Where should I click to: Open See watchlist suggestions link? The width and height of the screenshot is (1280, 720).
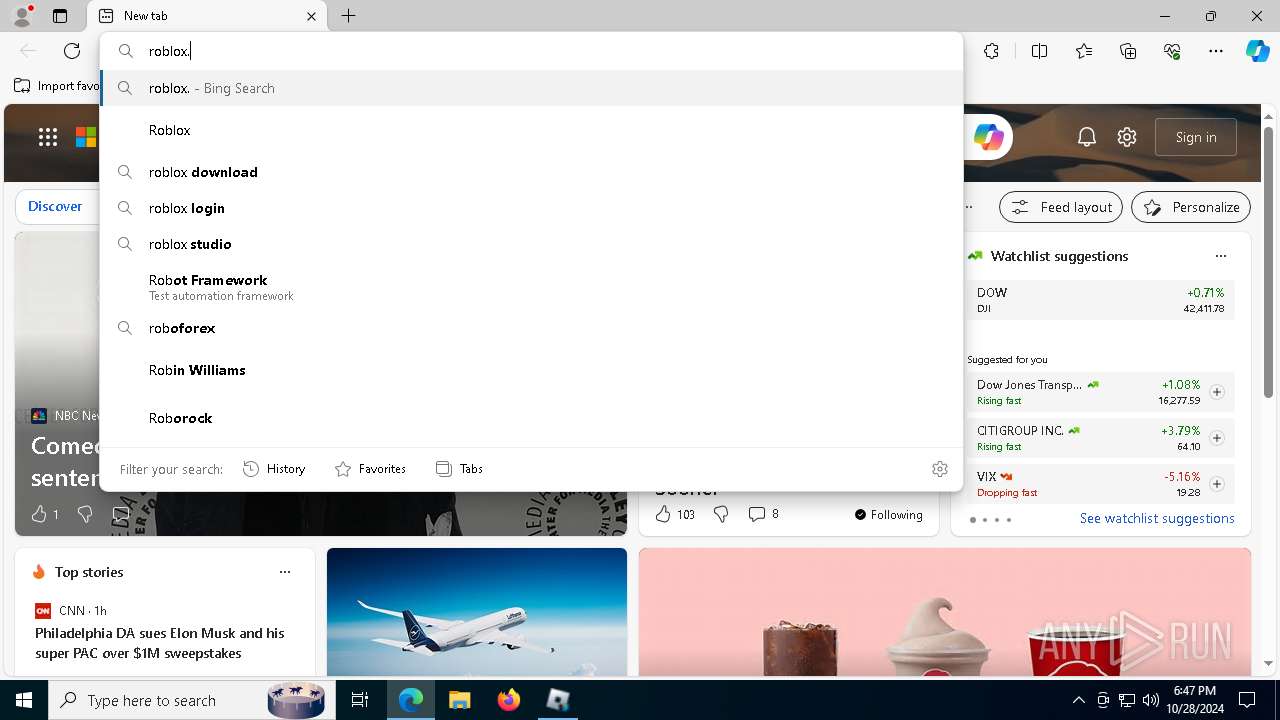click(1157, 518)
